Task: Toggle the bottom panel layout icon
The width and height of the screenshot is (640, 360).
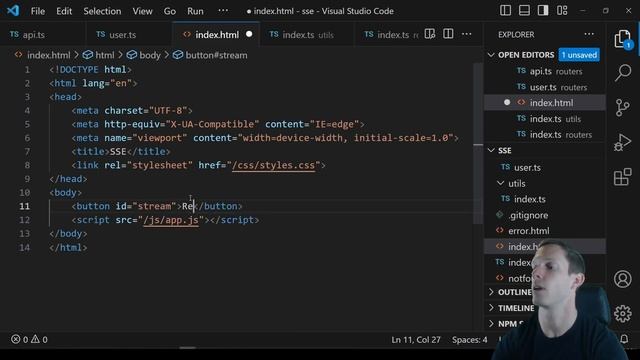Action: click(524, 11)
